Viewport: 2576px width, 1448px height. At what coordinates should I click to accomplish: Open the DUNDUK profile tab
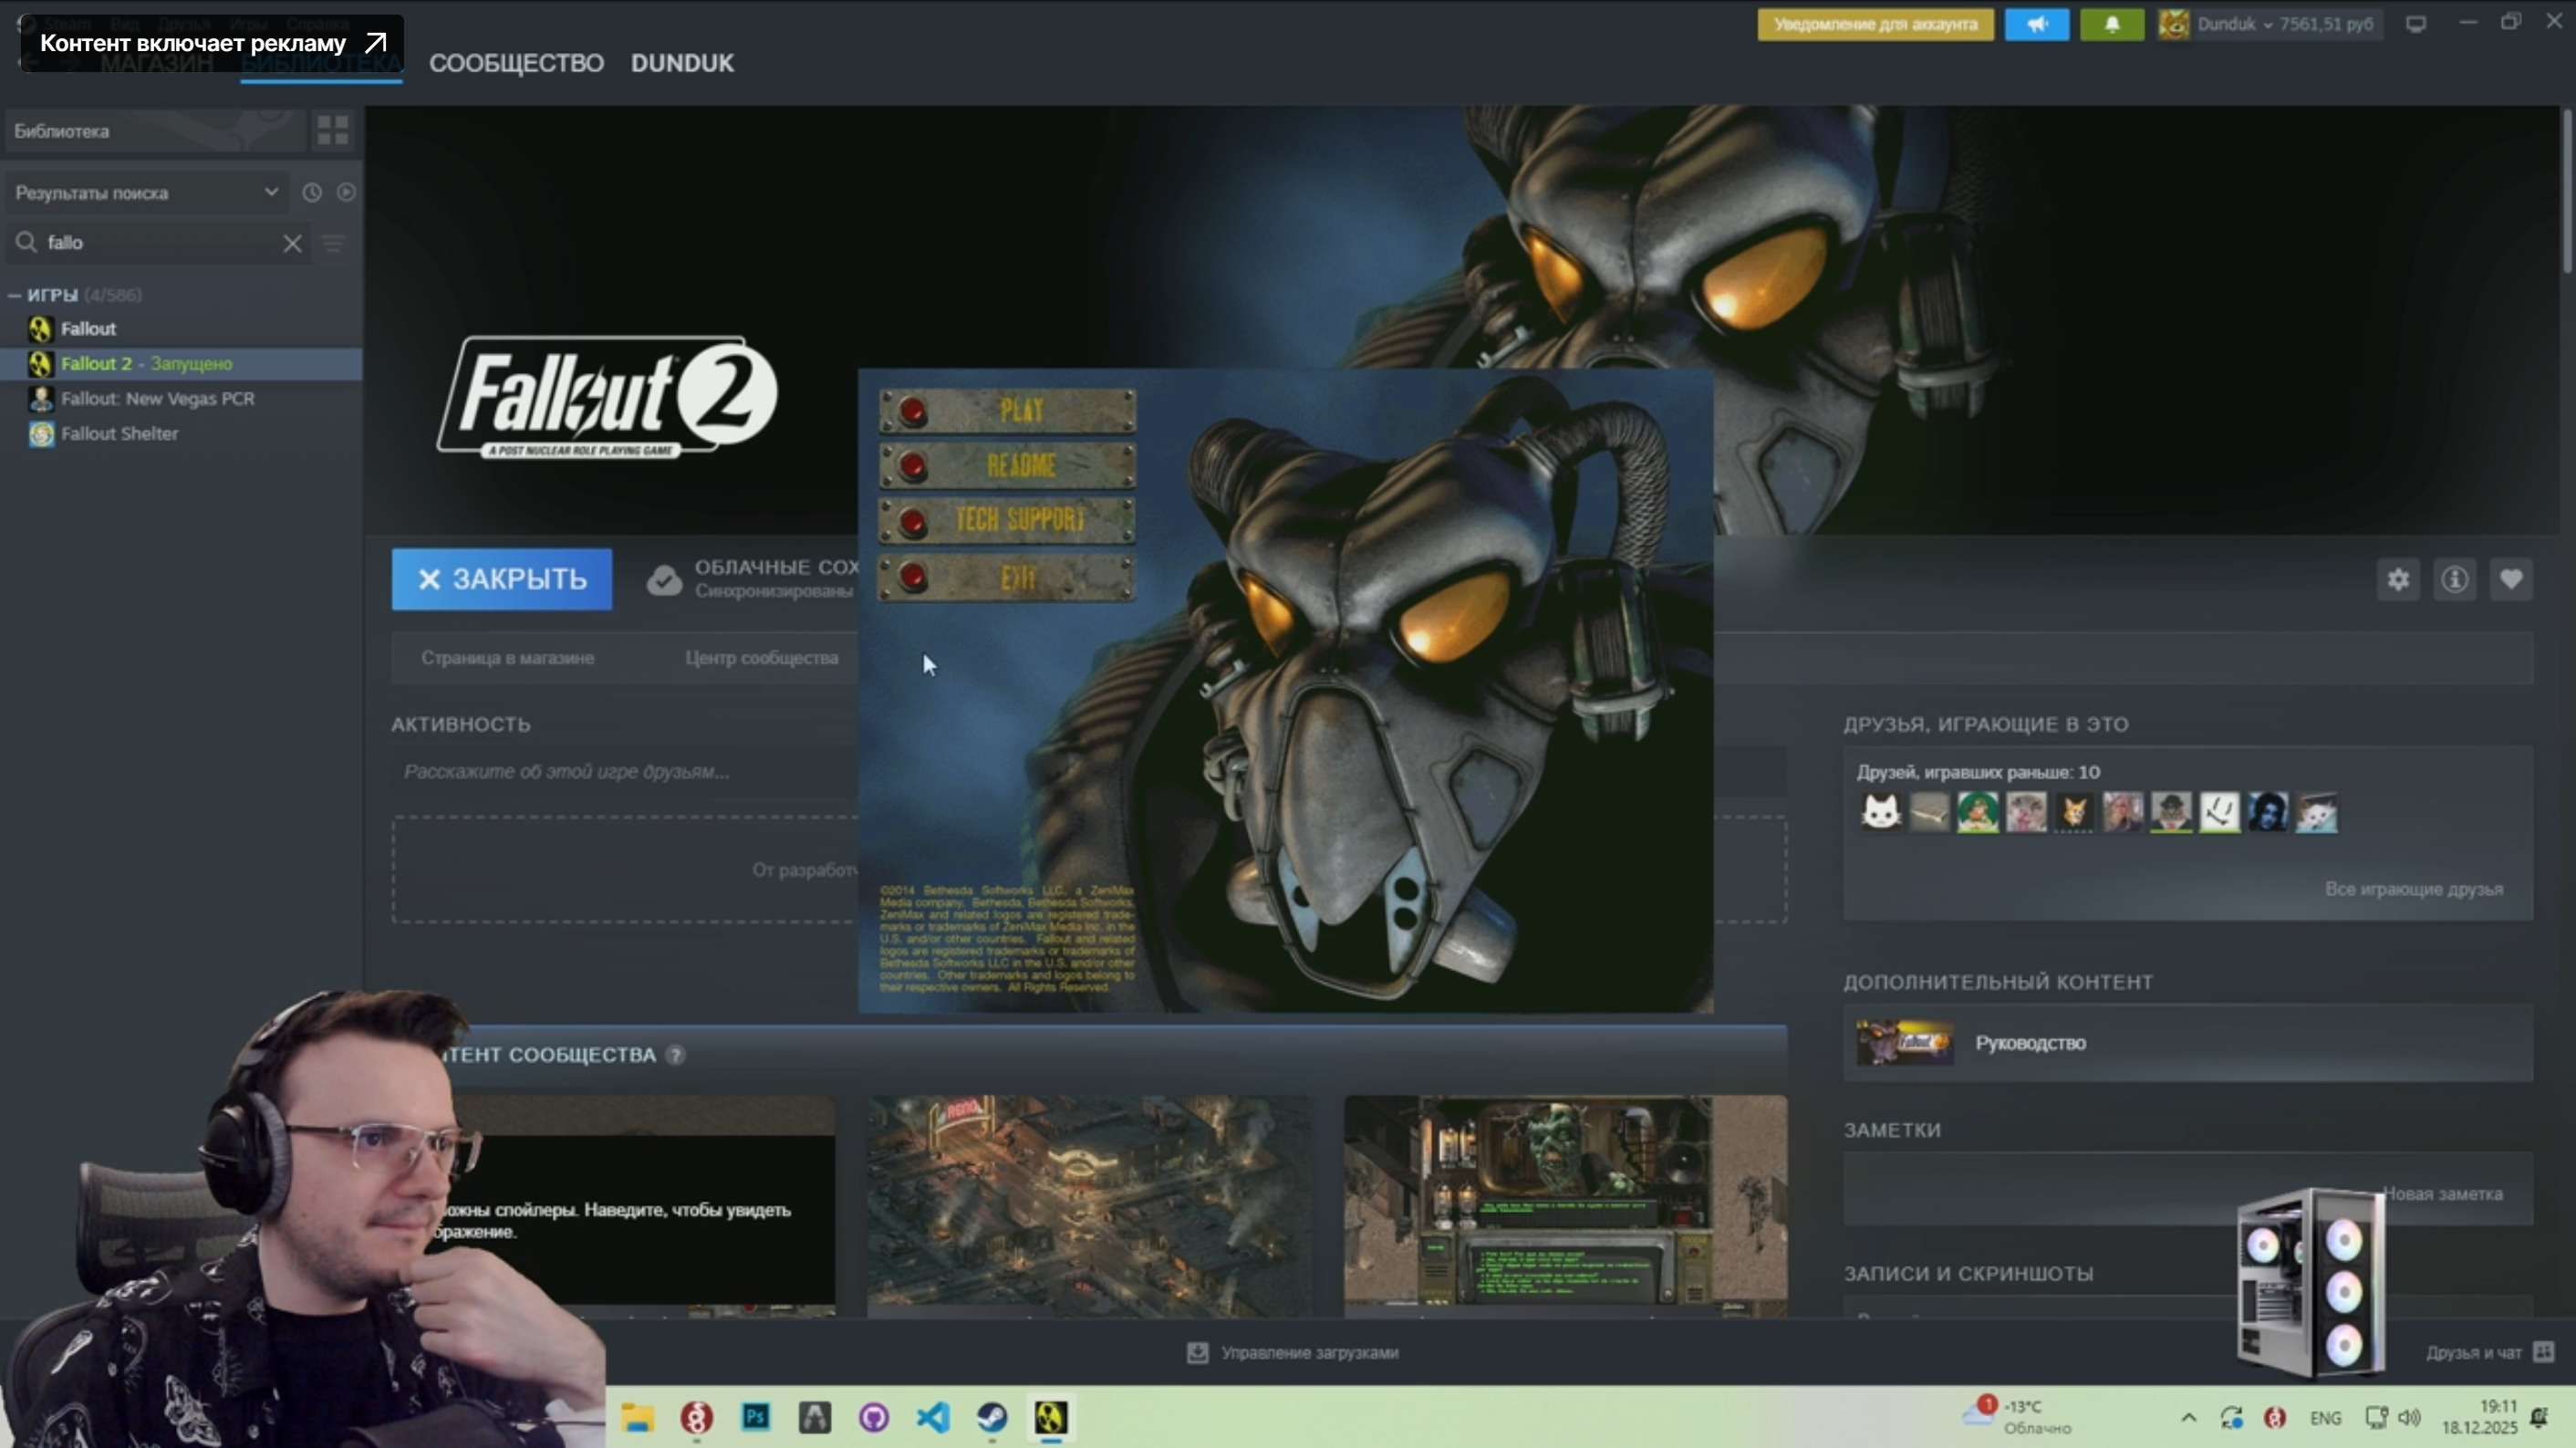tap(682, 63)
